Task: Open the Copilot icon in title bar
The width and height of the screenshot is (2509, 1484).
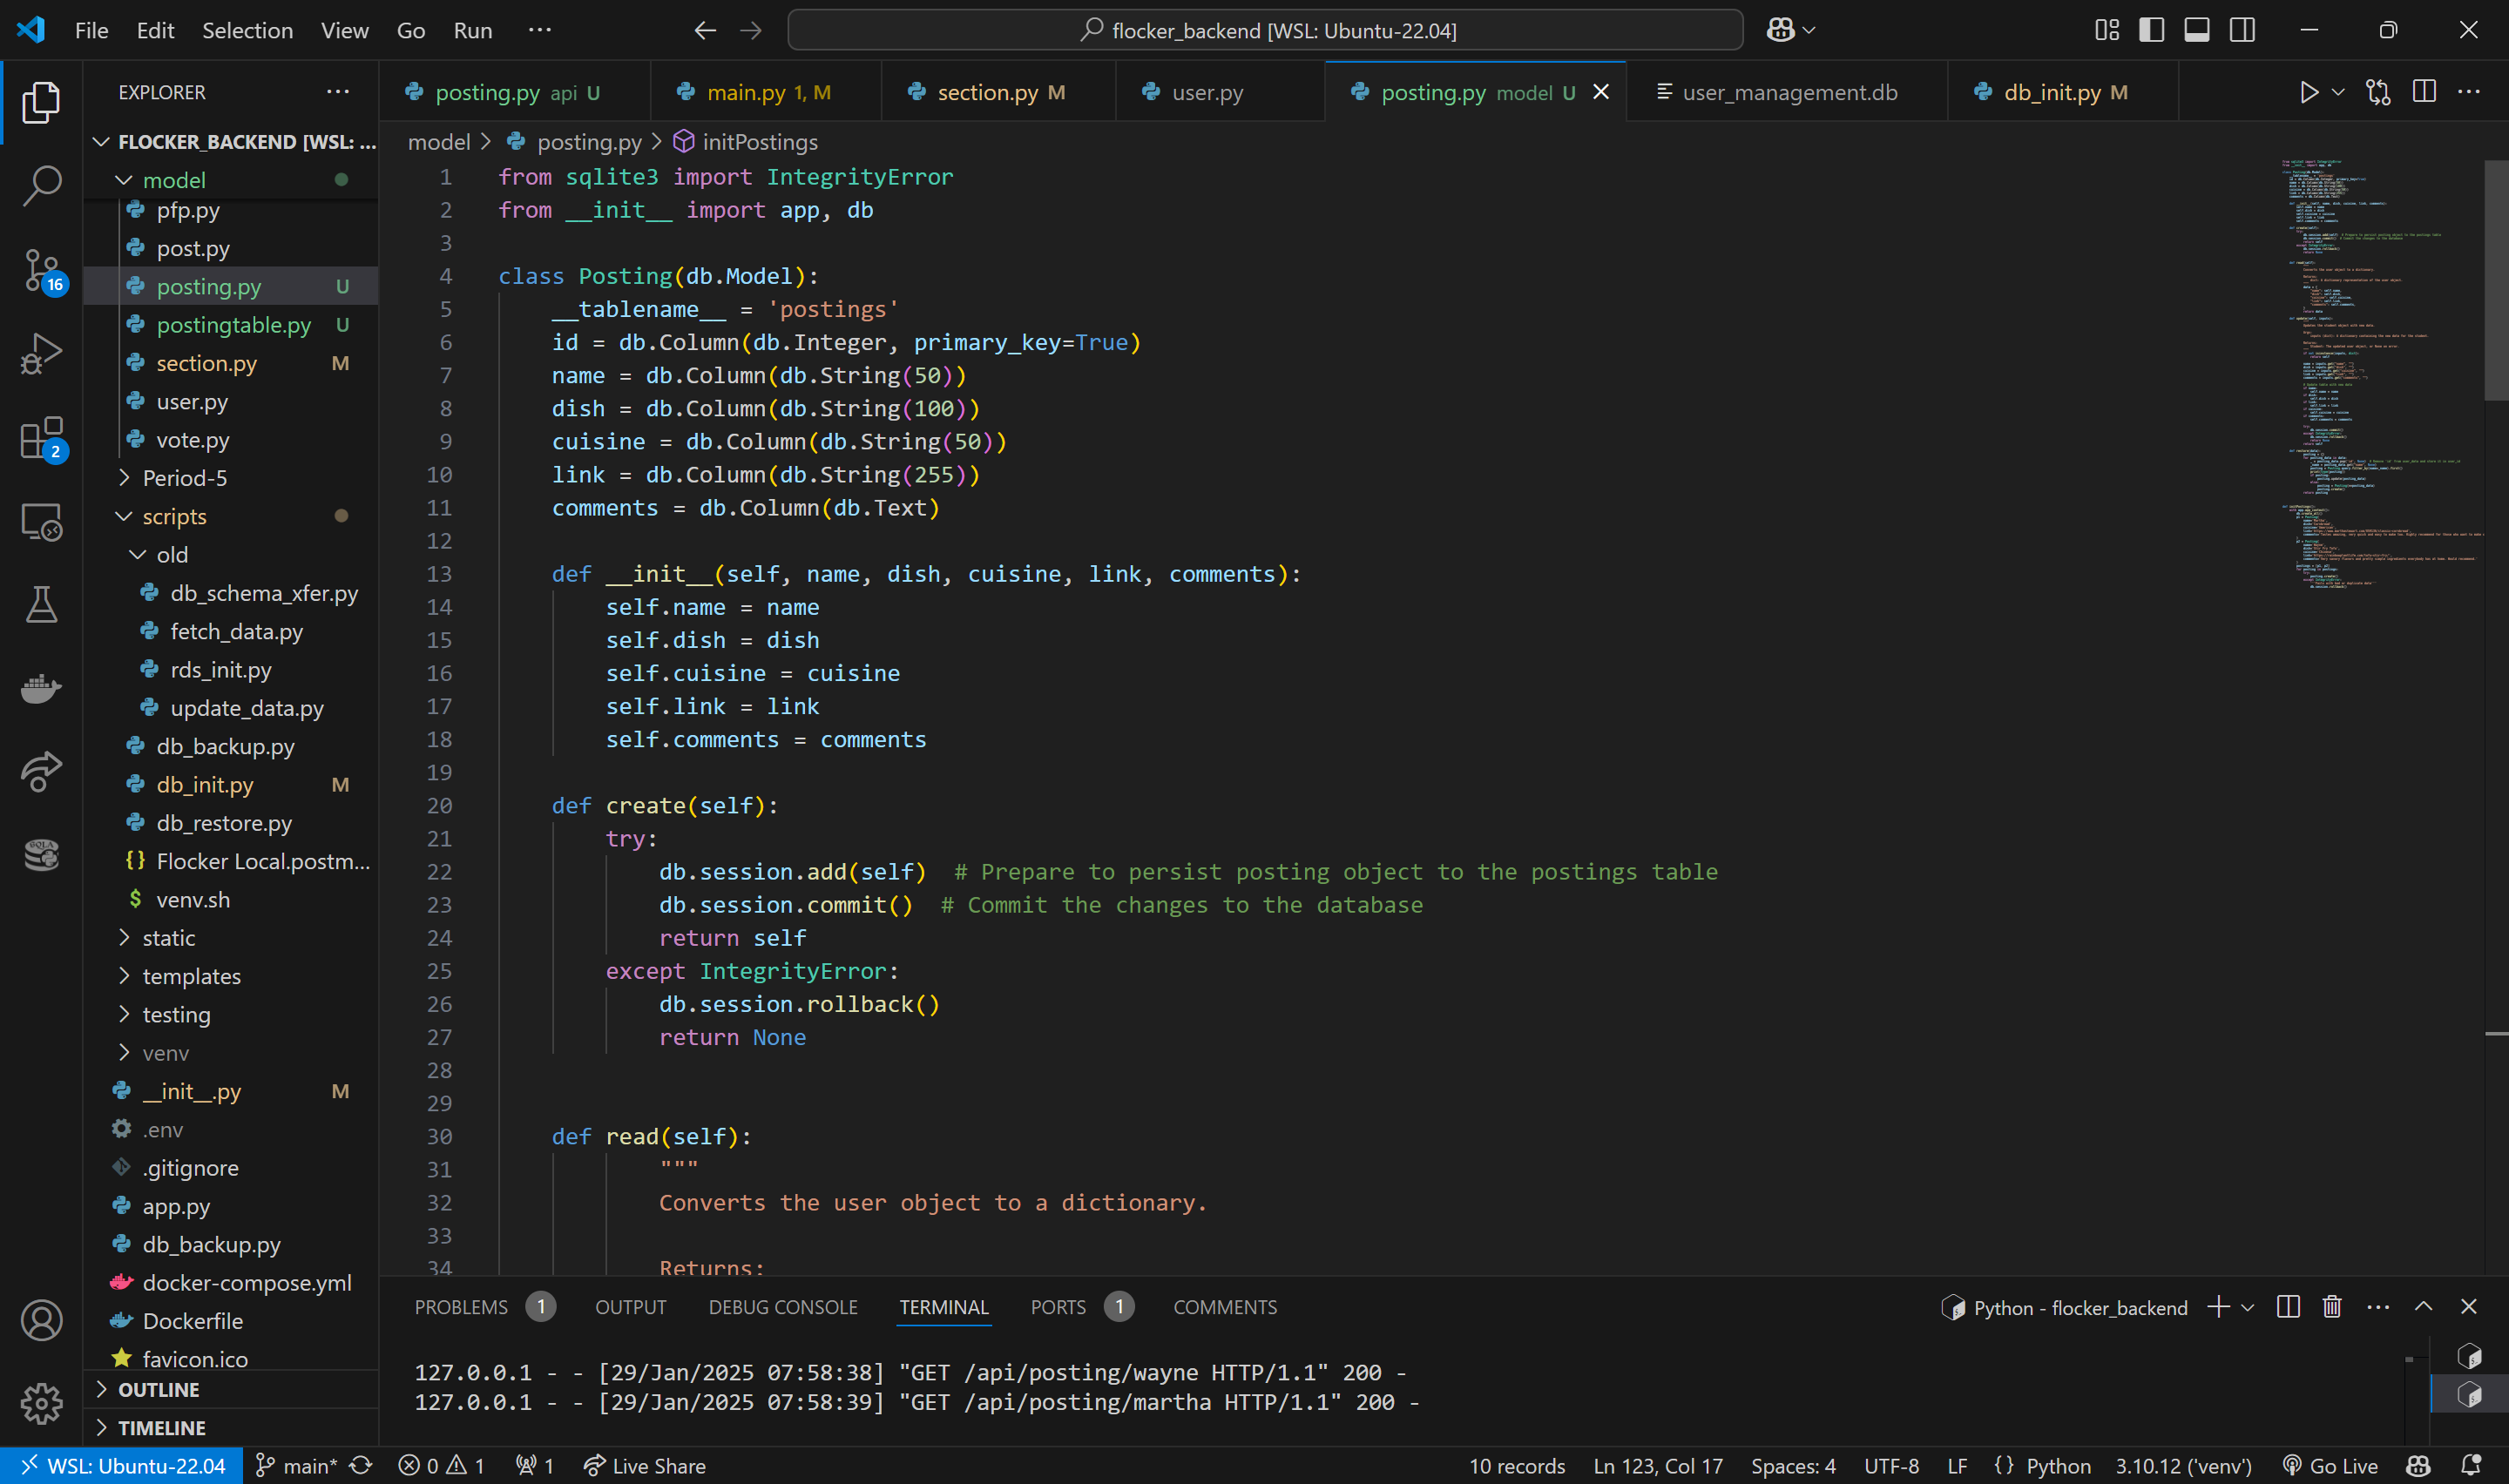Action: click(1780, 30)
